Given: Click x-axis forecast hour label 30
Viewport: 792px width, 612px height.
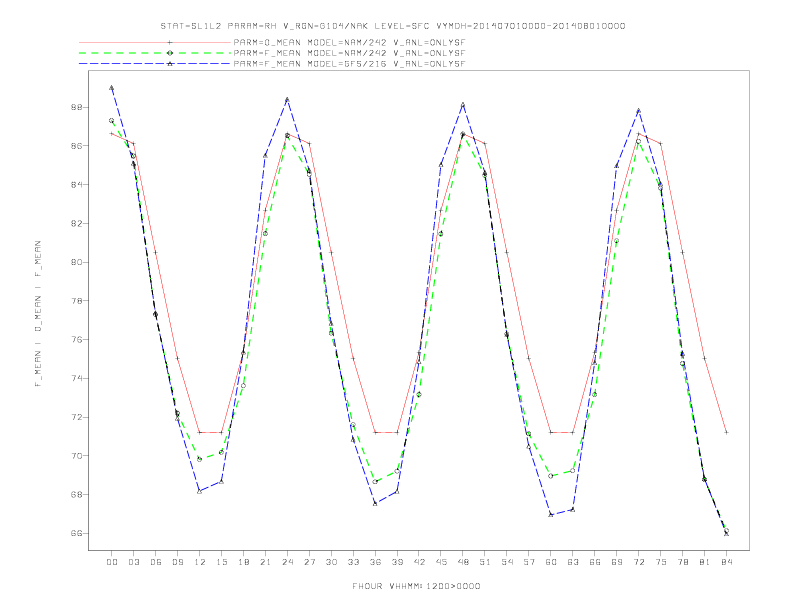Looking at the screenshot, I should (x=331, y=562).
